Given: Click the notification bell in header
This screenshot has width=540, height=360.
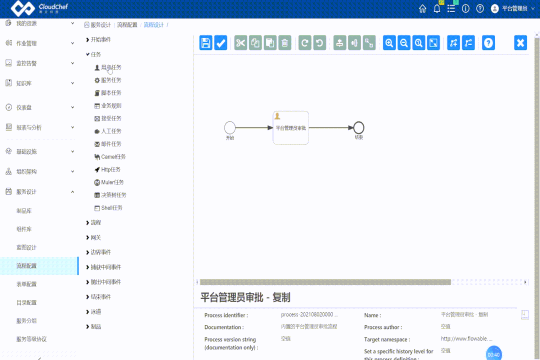Looking at the screenshot, I should 437,9.
